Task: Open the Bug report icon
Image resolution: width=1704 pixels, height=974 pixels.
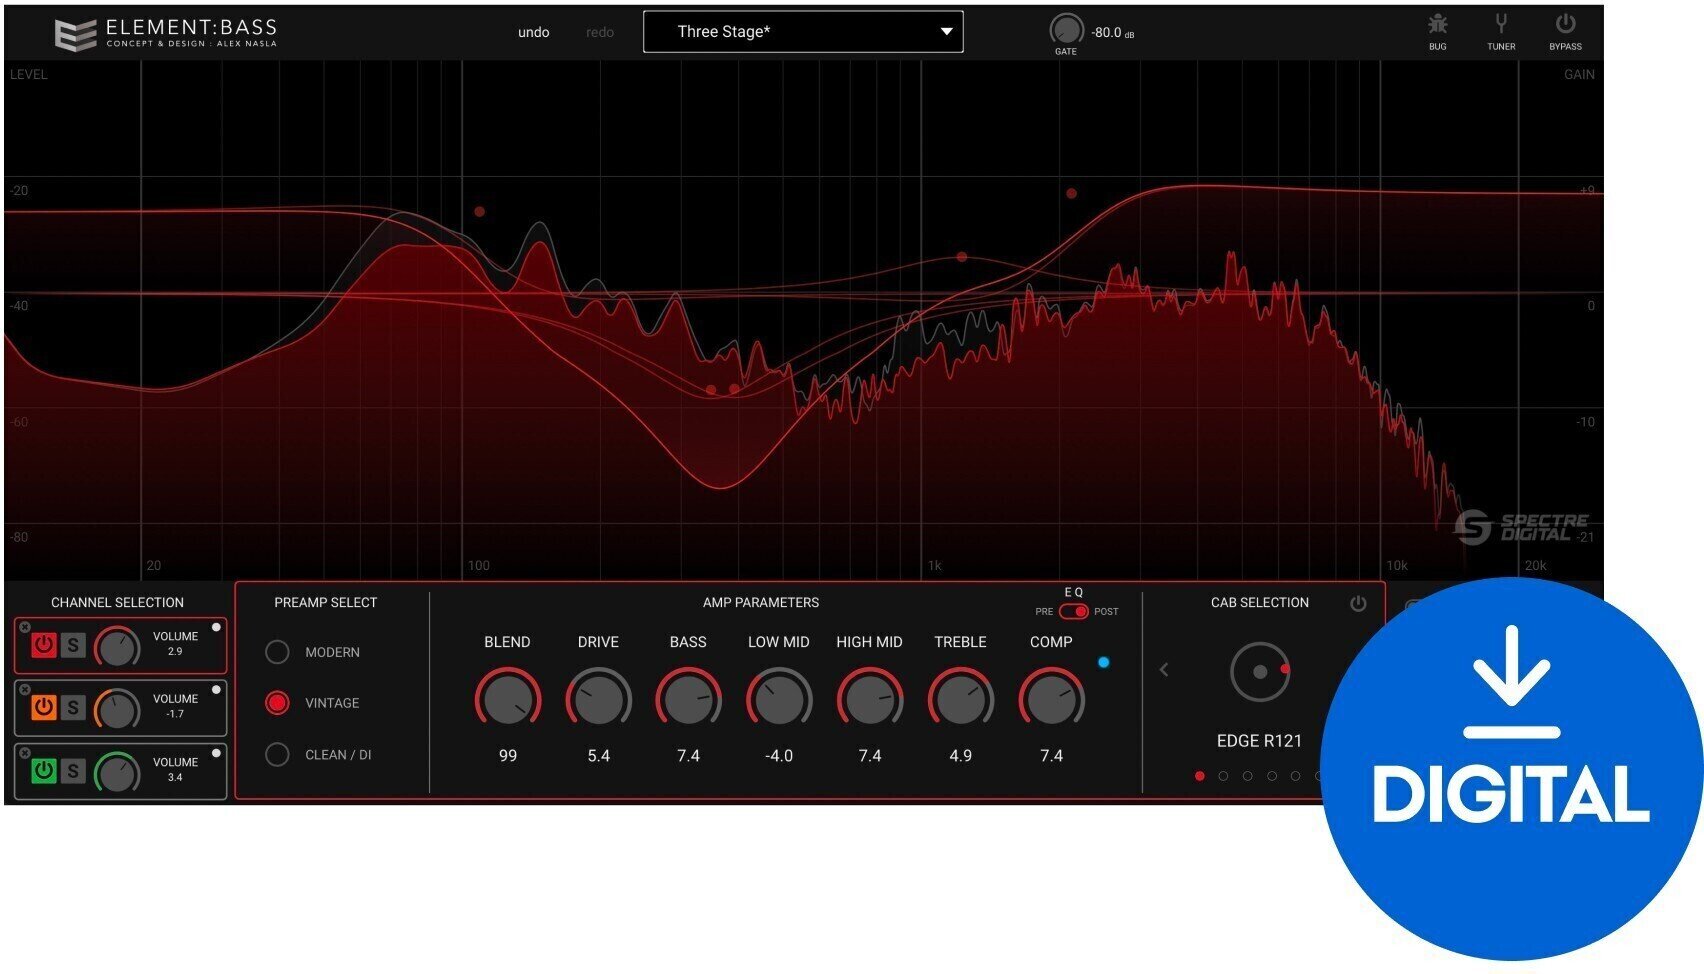Action: click(x=1437, y=26)
